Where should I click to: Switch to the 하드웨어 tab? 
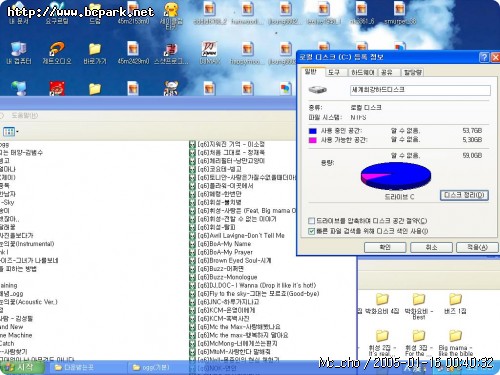click(x=363, y=72)
